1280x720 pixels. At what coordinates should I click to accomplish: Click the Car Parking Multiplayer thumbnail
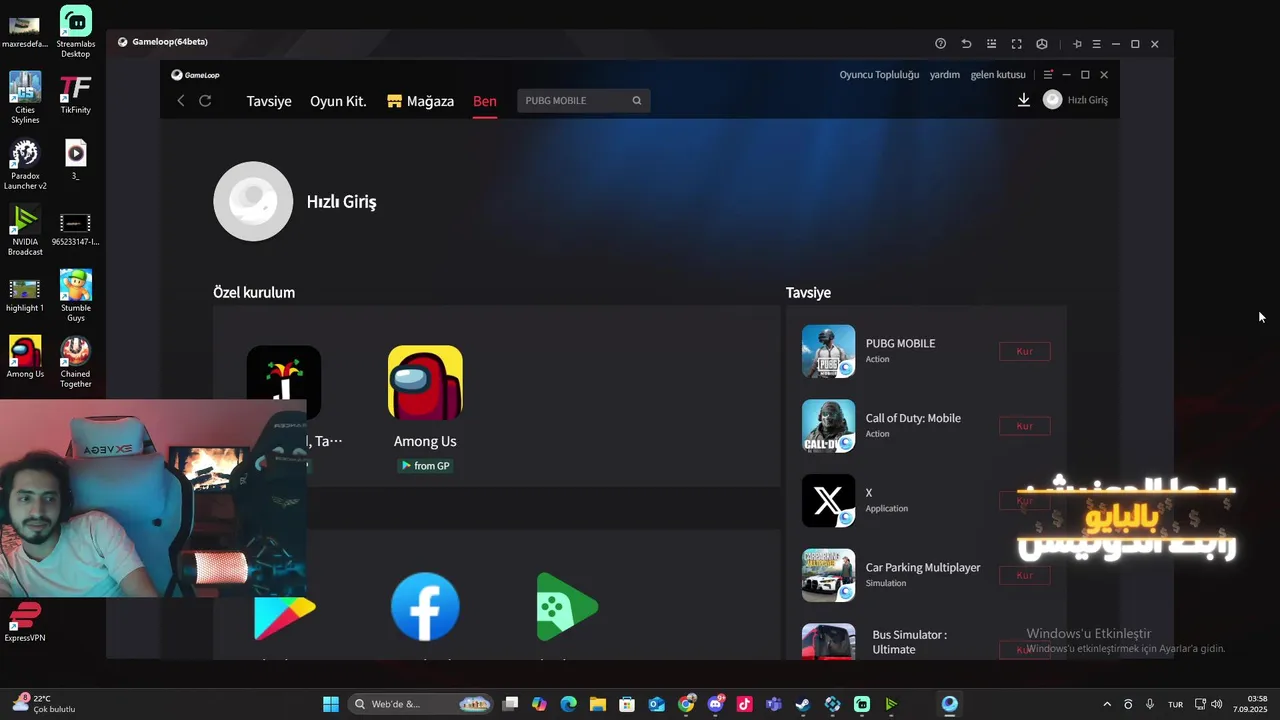tap(828, 575)
